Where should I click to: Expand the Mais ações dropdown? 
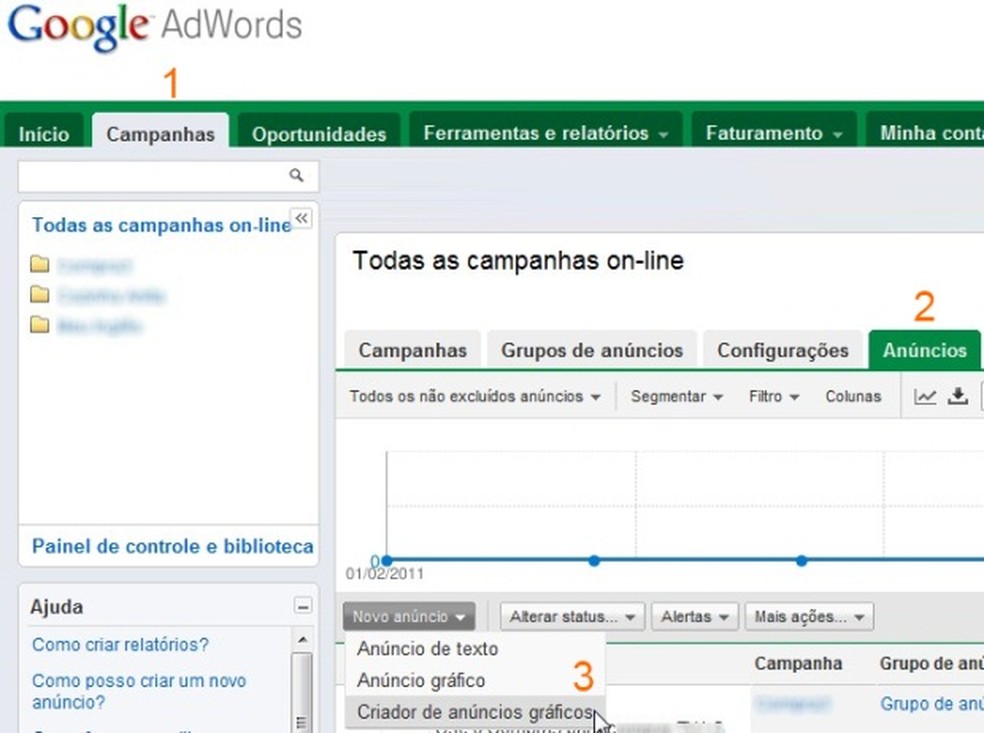(x=808, y=616)
